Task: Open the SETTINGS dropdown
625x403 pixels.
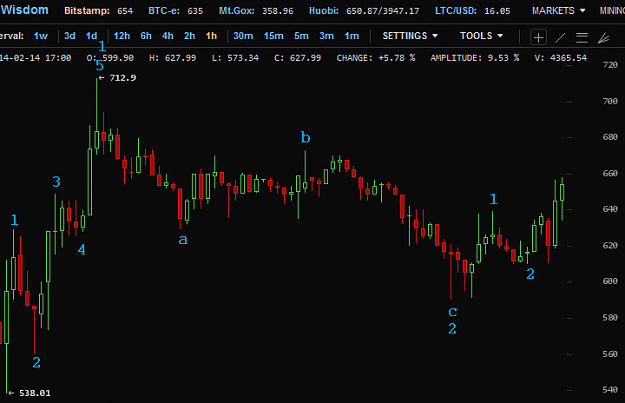Action: 410,36
